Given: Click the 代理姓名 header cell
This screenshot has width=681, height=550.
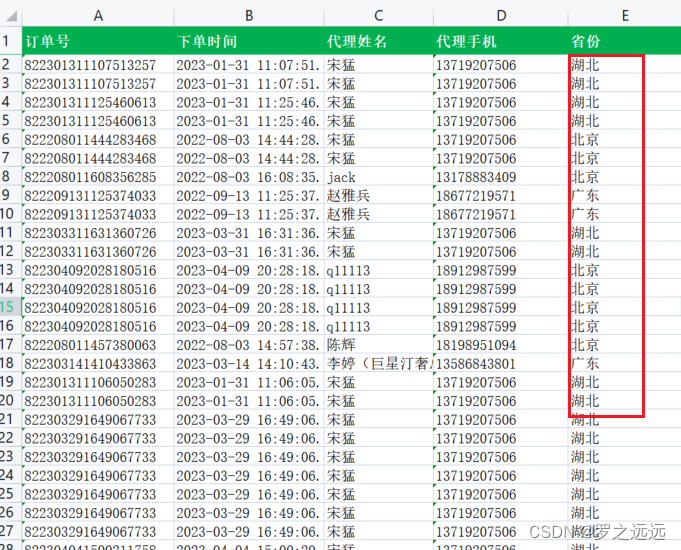Looking at the screenshot, I should point(378,41).
